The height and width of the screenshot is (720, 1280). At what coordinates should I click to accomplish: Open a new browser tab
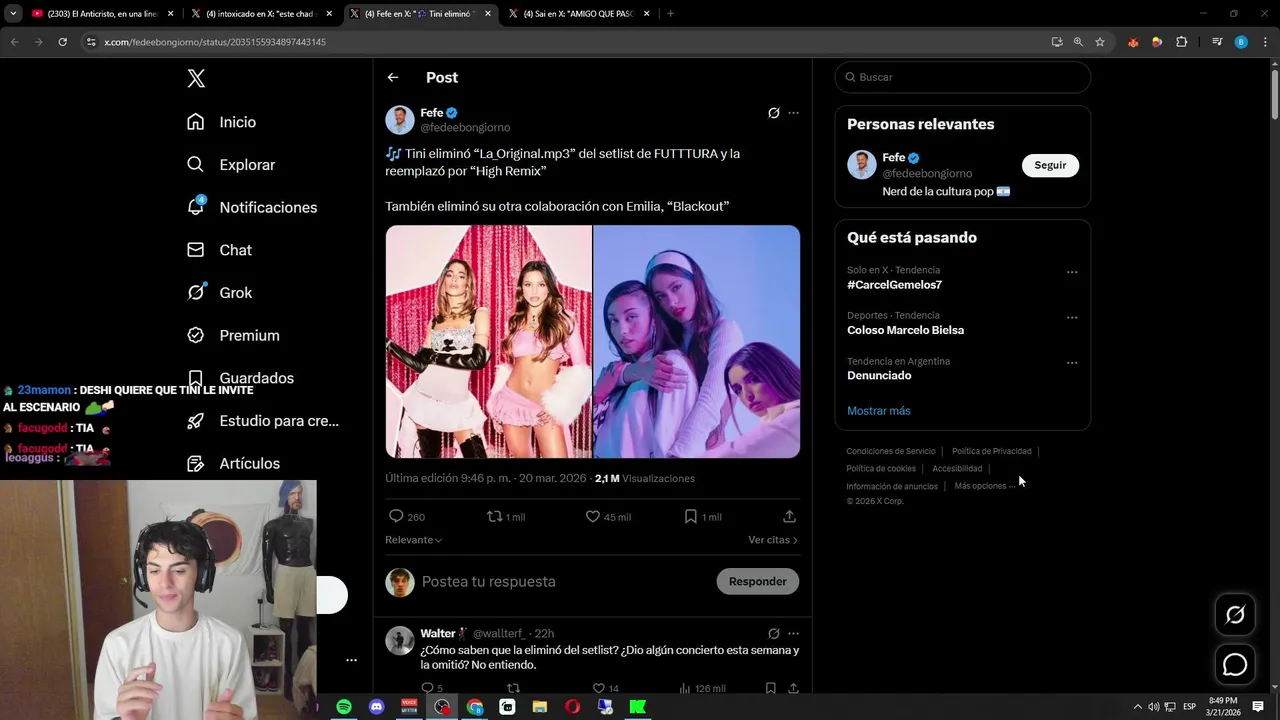(670, 14)
